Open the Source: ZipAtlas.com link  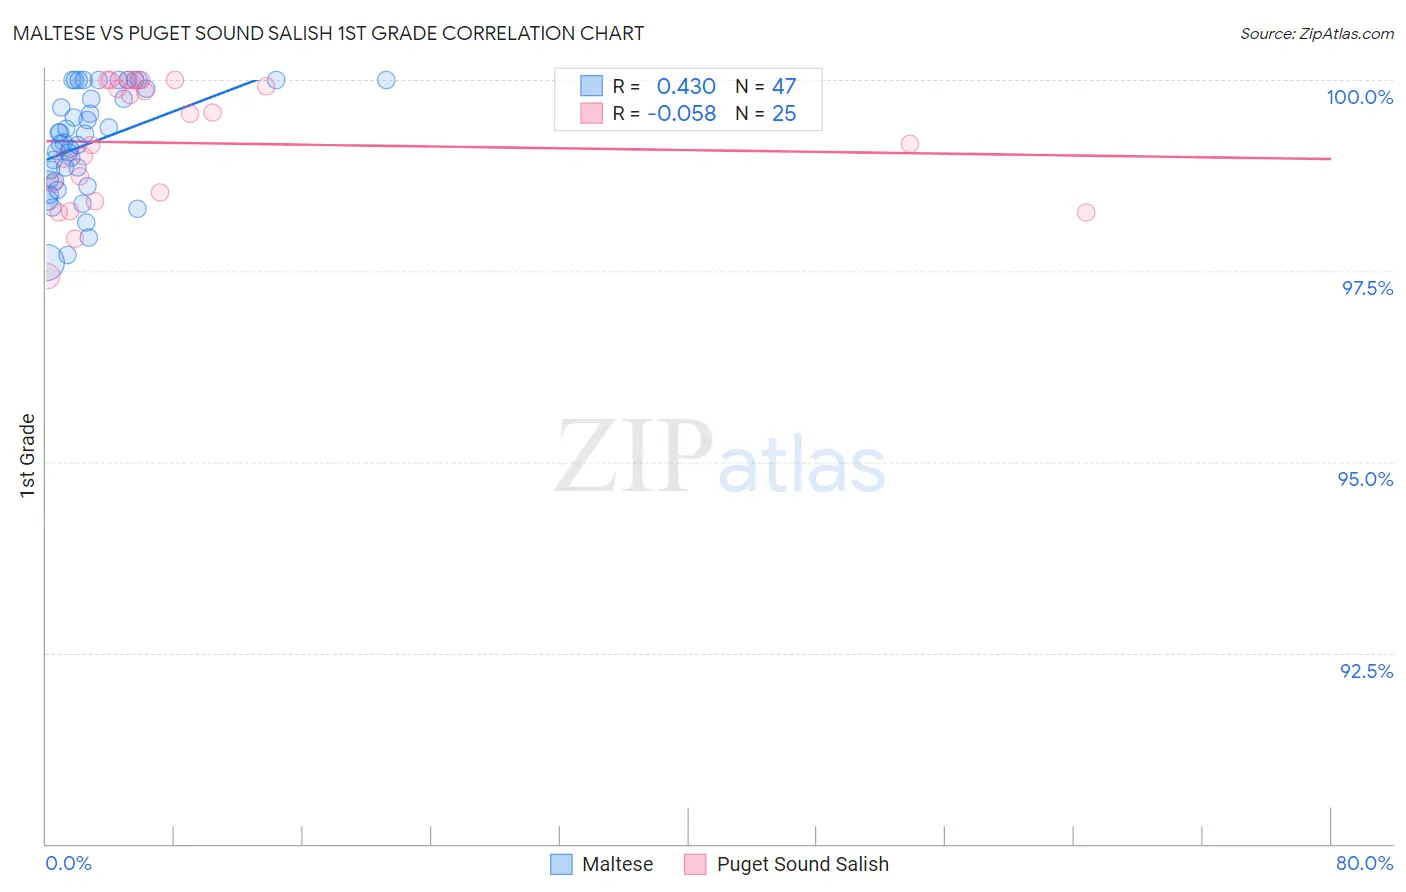(x=1317, y=33)
